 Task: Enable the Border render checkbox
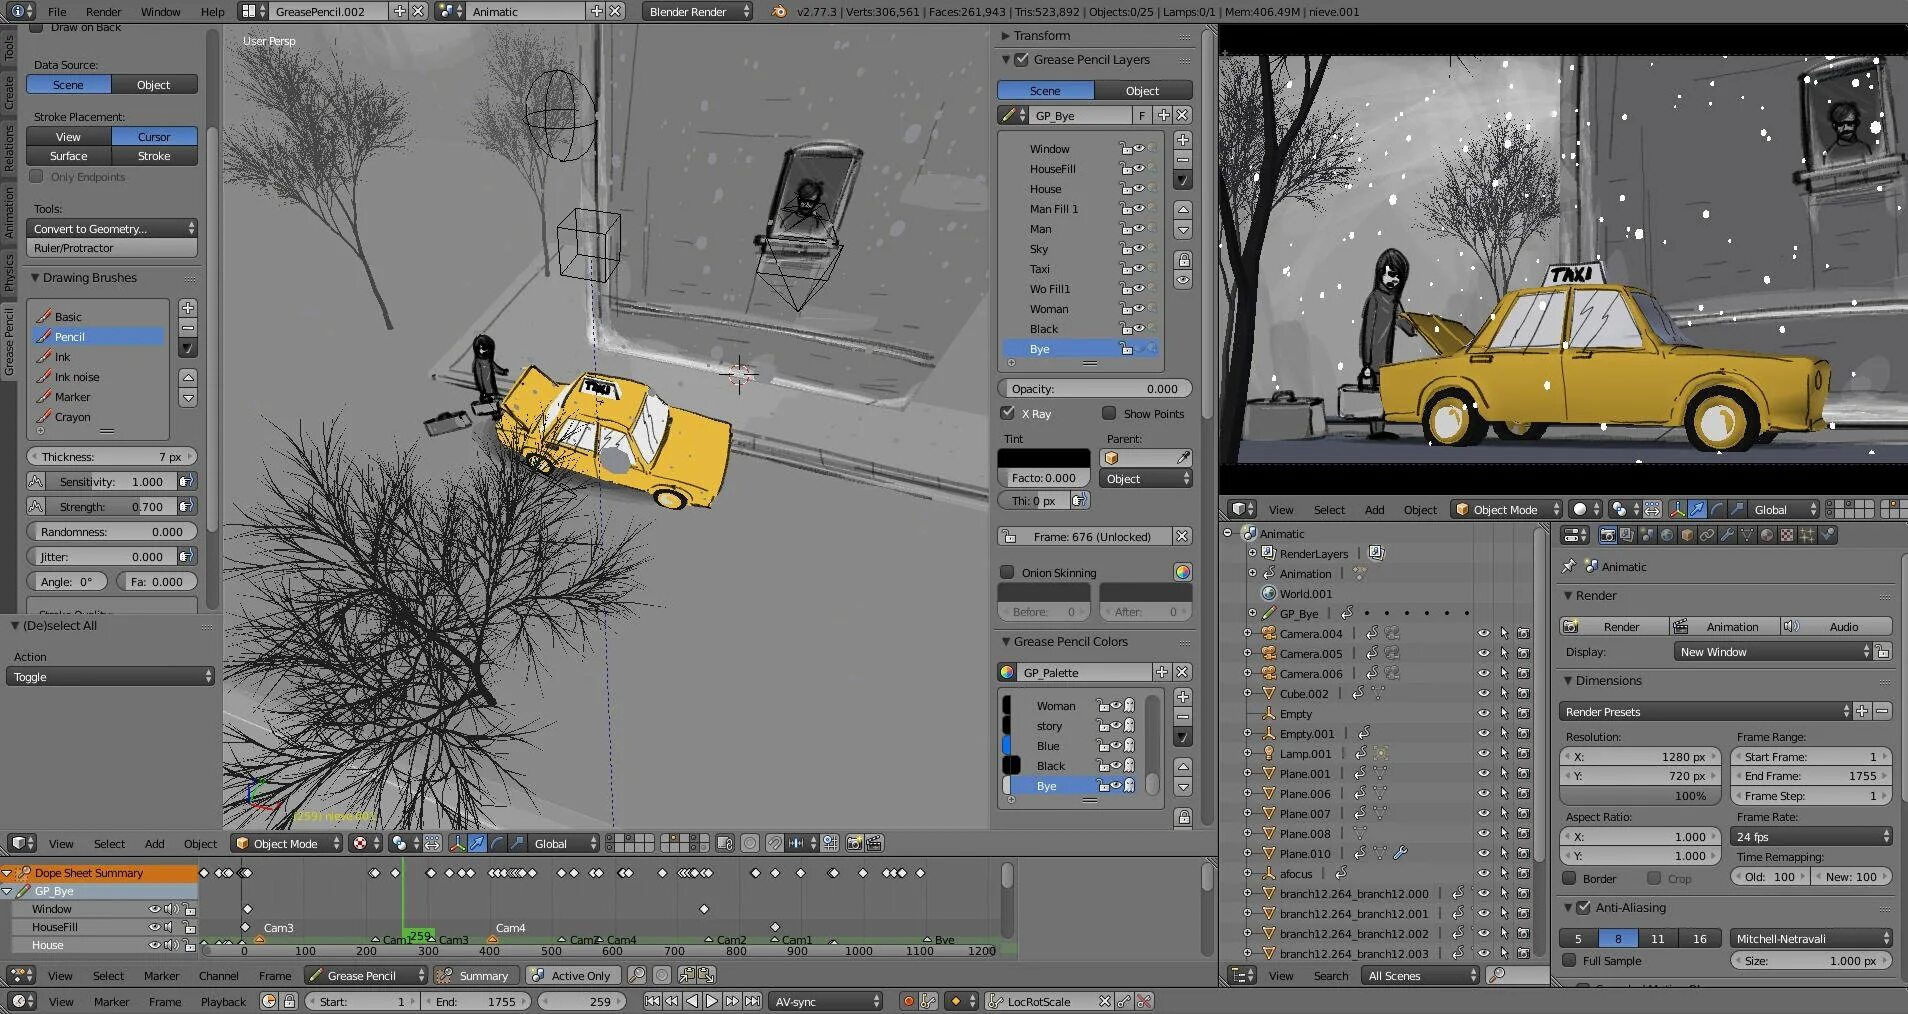[x=1569, y=878]
